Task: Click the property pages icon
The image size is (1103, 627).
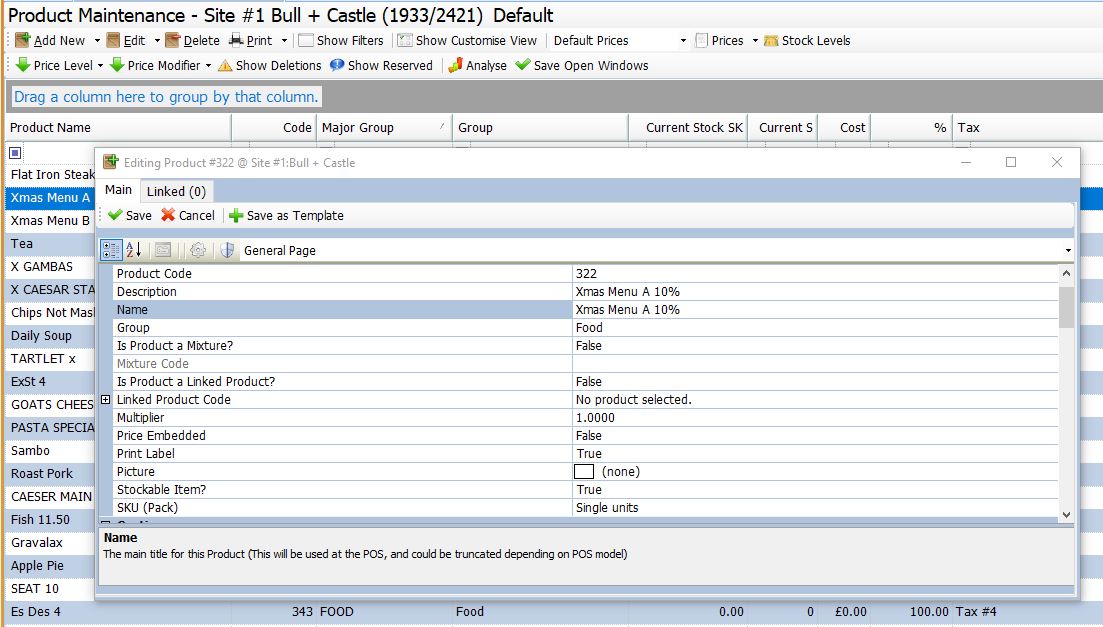Action: tap(163, 250)
